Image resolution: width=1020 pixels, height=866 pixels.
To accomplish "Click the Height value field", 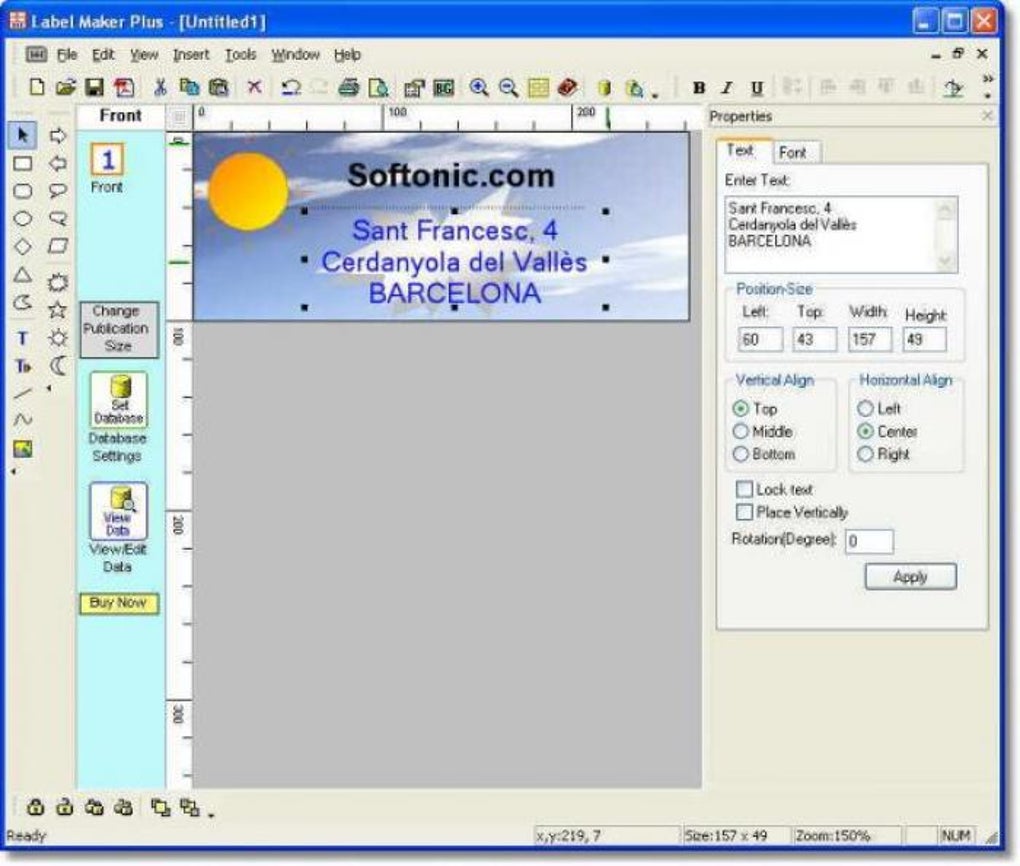I will coord(924,339).
